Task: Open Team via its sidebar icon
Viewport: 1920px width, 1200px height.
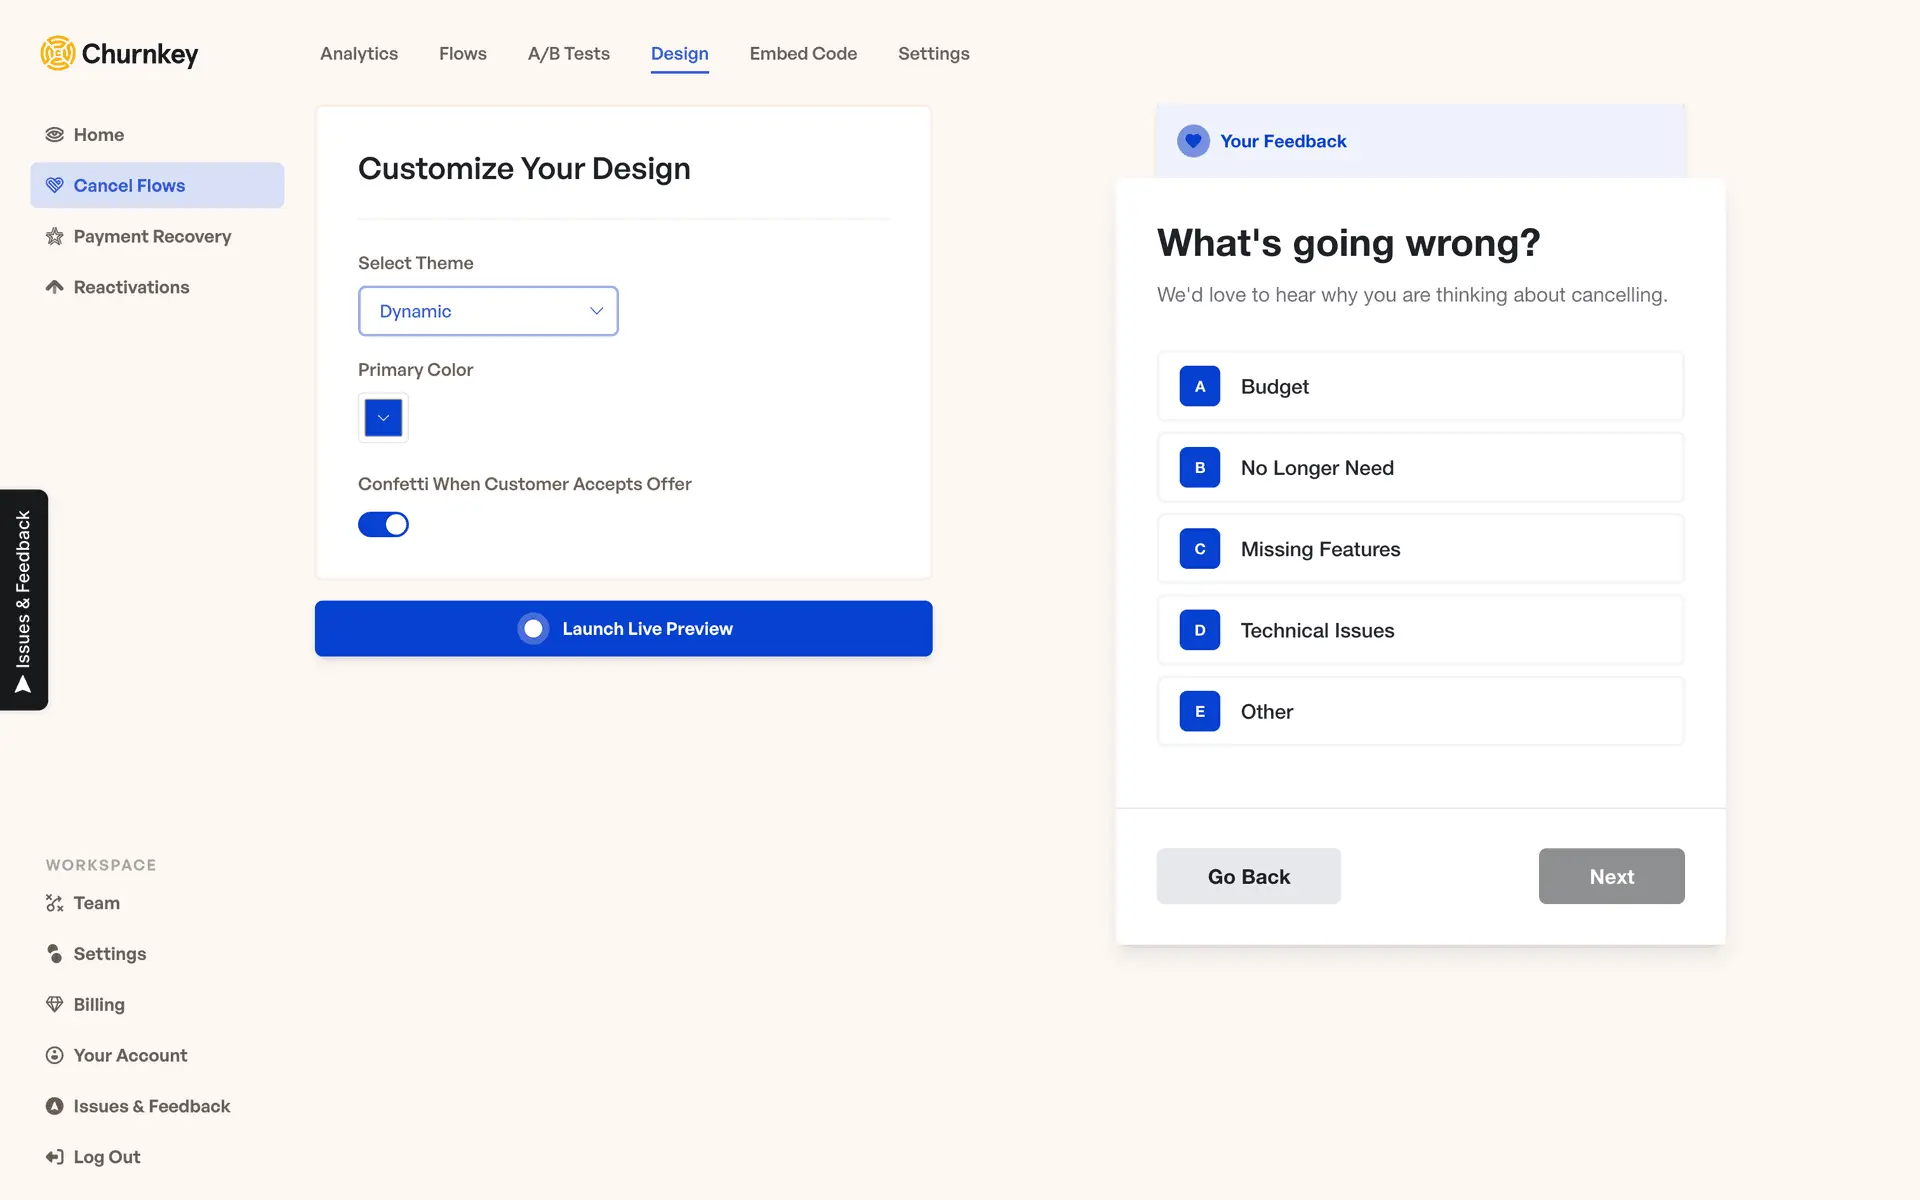Action: point(55,903)
